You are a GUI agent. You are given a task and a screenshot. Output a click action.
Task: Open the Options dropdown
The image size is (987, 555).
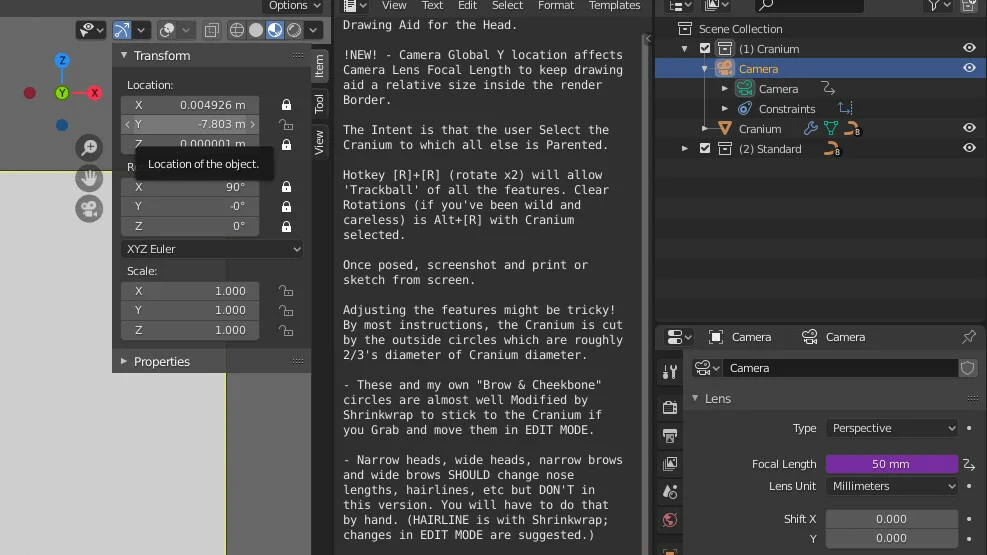(295, 6)
